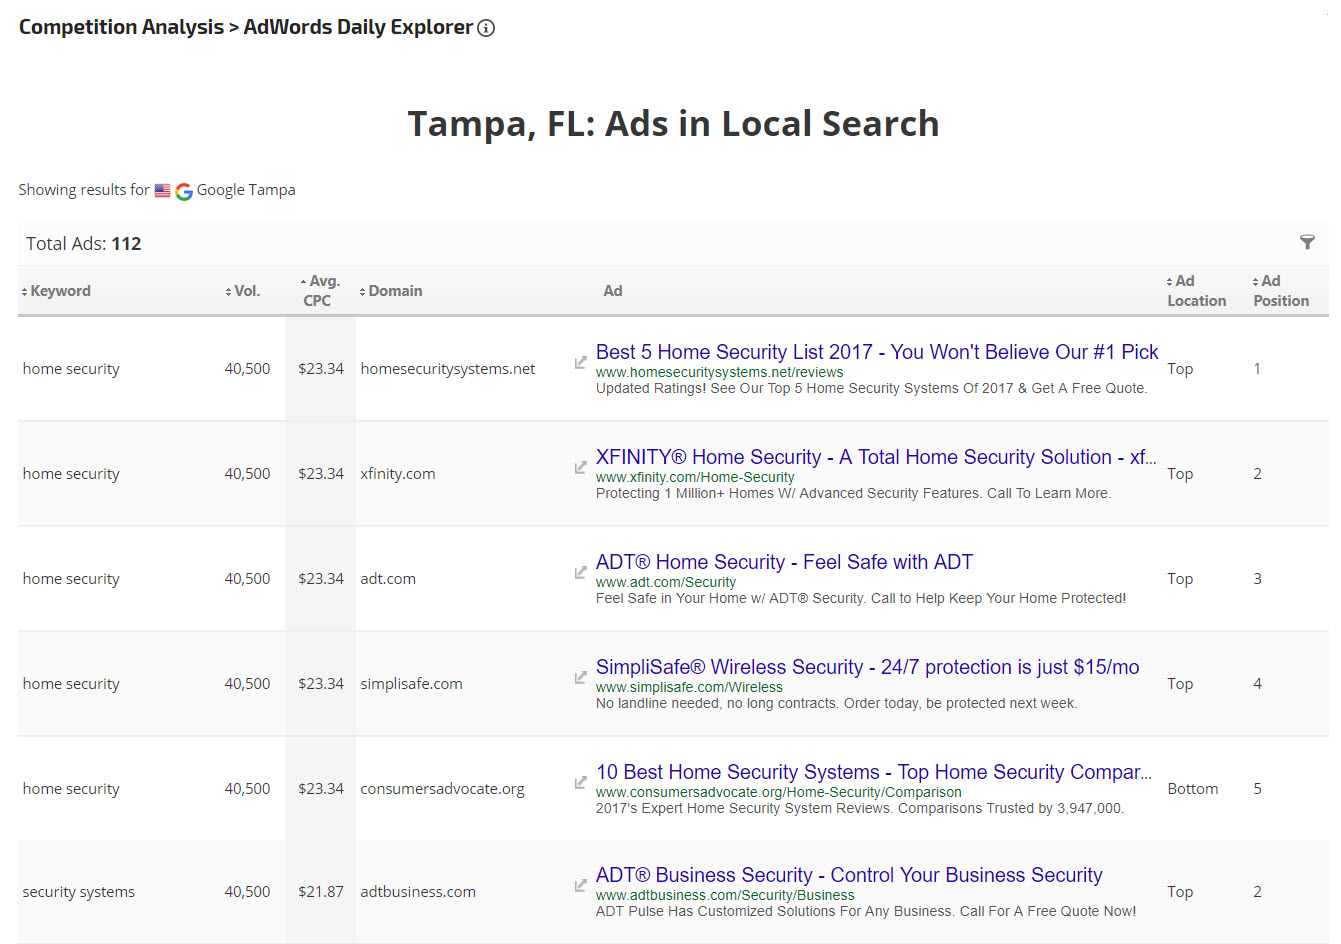Sort table by Ad Position column
1341x944 pixels.
tap(1279, 291)
